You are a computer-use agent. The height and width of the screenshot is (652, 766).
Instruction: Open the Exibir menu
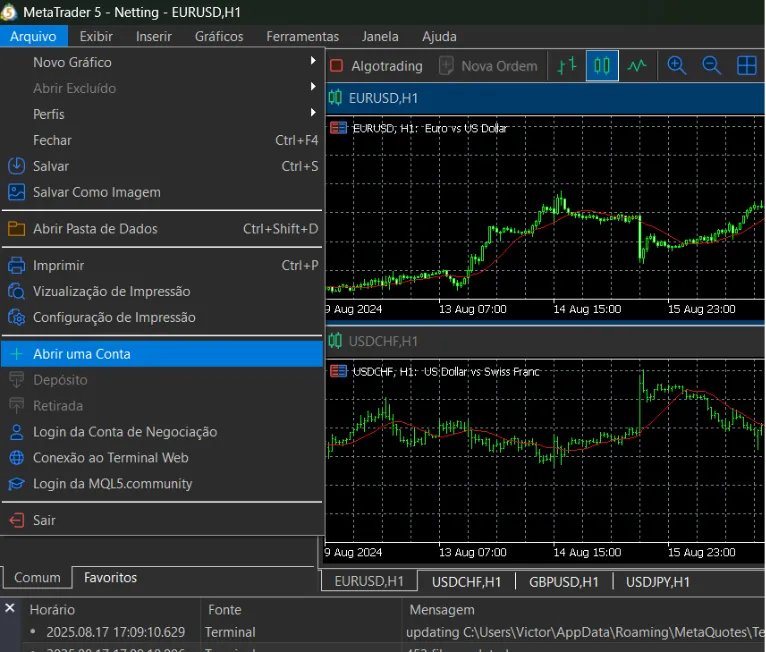point(96,36)
